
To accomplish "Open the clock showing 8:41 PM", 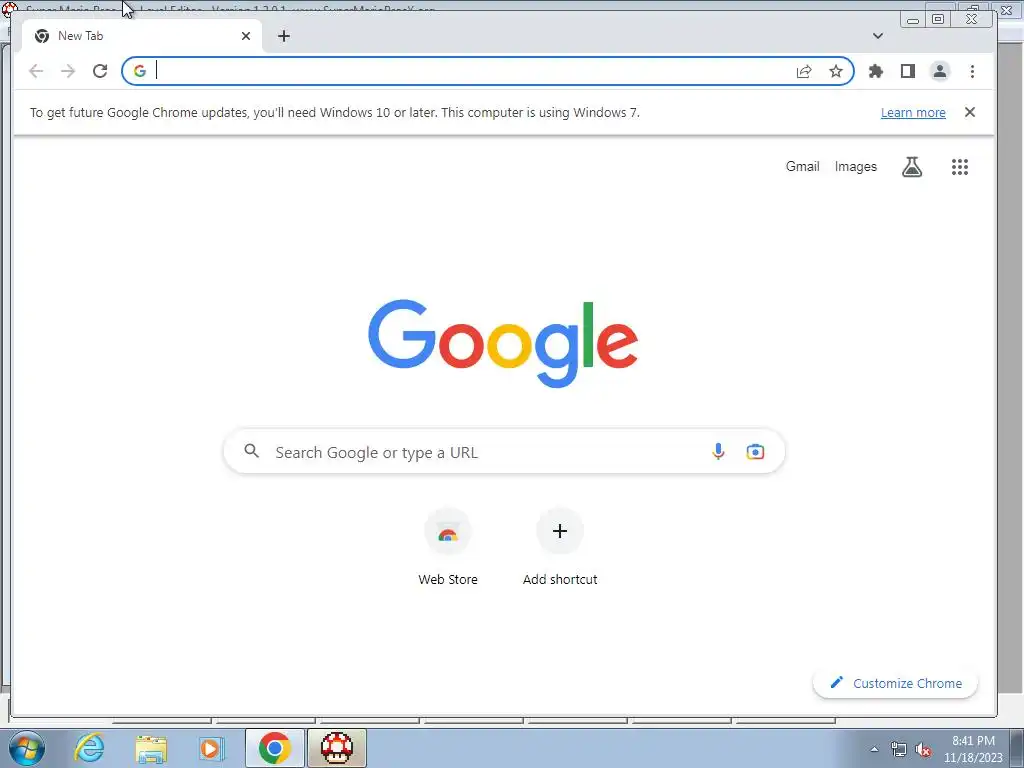I will pyautogui.click(x=973, y=749).
